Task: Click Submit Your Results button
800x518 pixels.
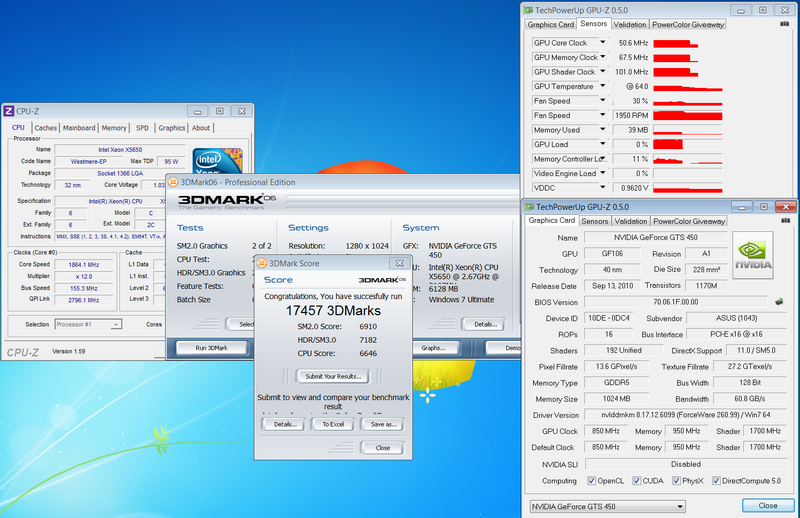Action: pos(333,376)
